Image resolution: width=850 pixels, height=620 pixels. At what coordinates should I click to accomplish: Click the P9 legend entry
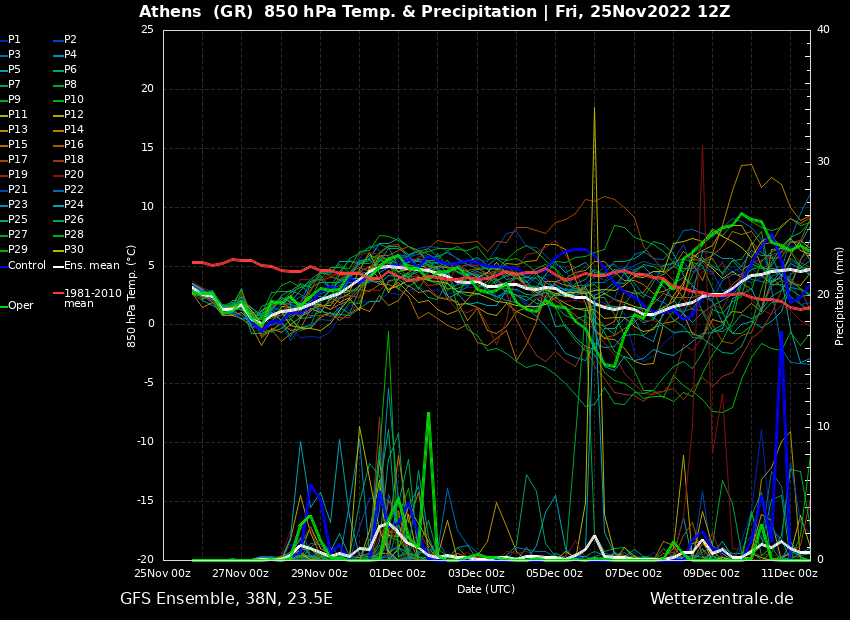click(x=11, y=99)
